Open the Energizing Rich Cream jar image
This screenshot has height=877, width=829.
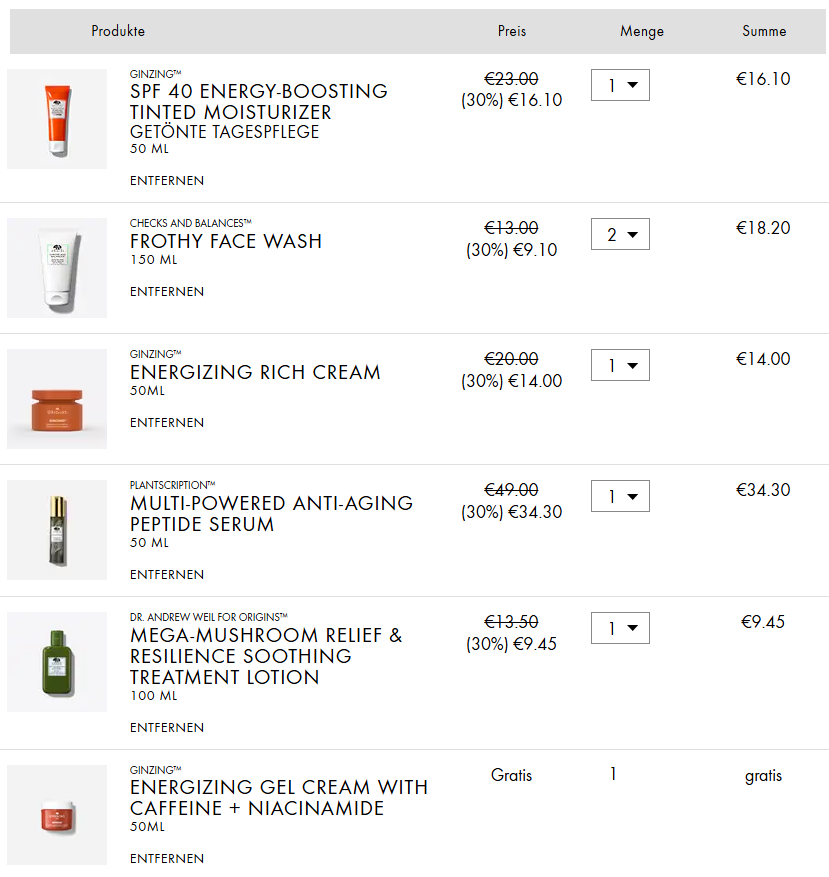click(x=57, y=399)
